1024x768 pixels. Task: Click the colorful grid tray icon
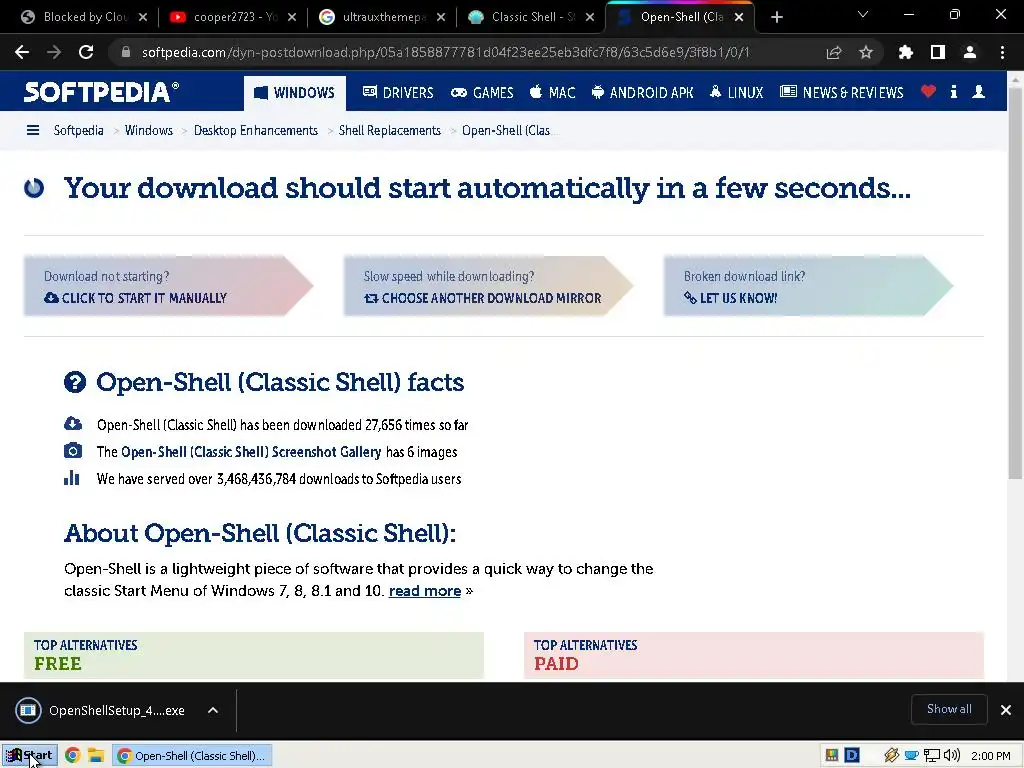[831, 756]
